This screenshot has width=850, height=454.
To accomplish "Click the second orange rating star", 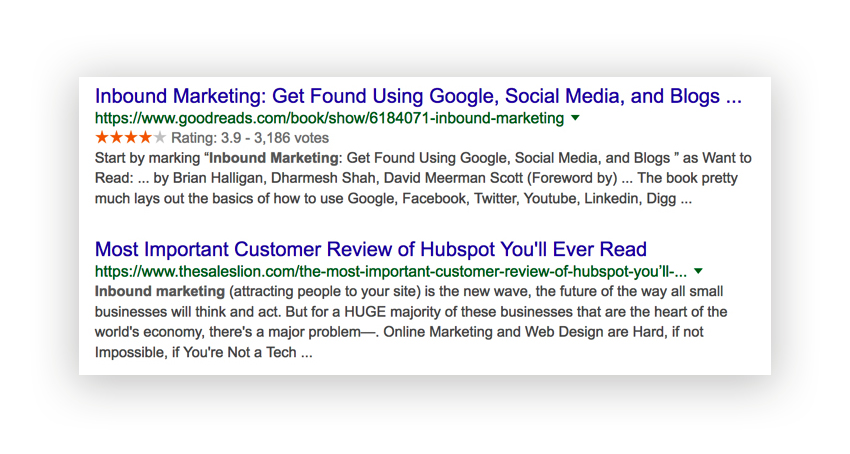I will point(116,138).
